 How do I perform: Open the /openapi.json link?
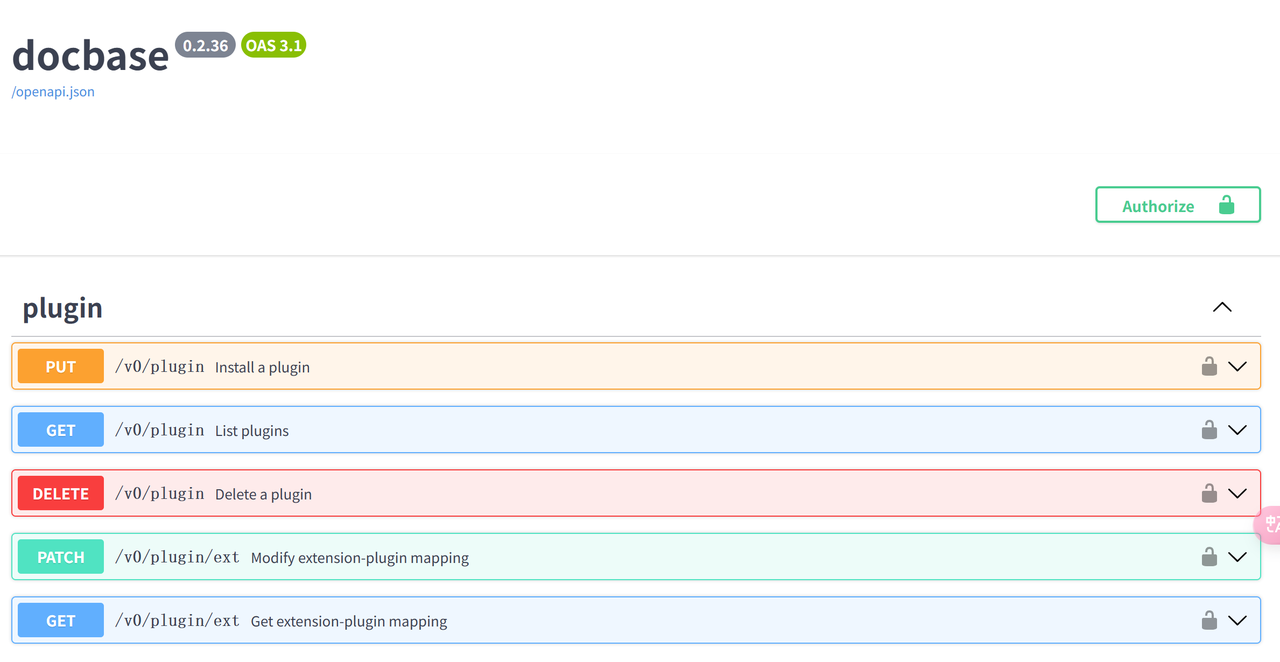pos(53,92)
